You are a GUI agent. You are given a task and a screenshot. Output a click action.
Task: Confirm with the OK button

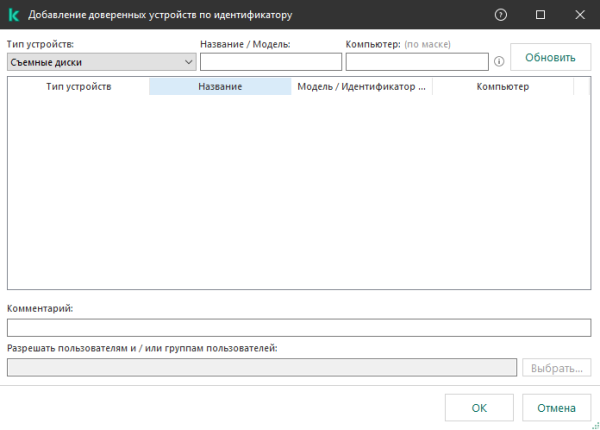coord(479,408)
